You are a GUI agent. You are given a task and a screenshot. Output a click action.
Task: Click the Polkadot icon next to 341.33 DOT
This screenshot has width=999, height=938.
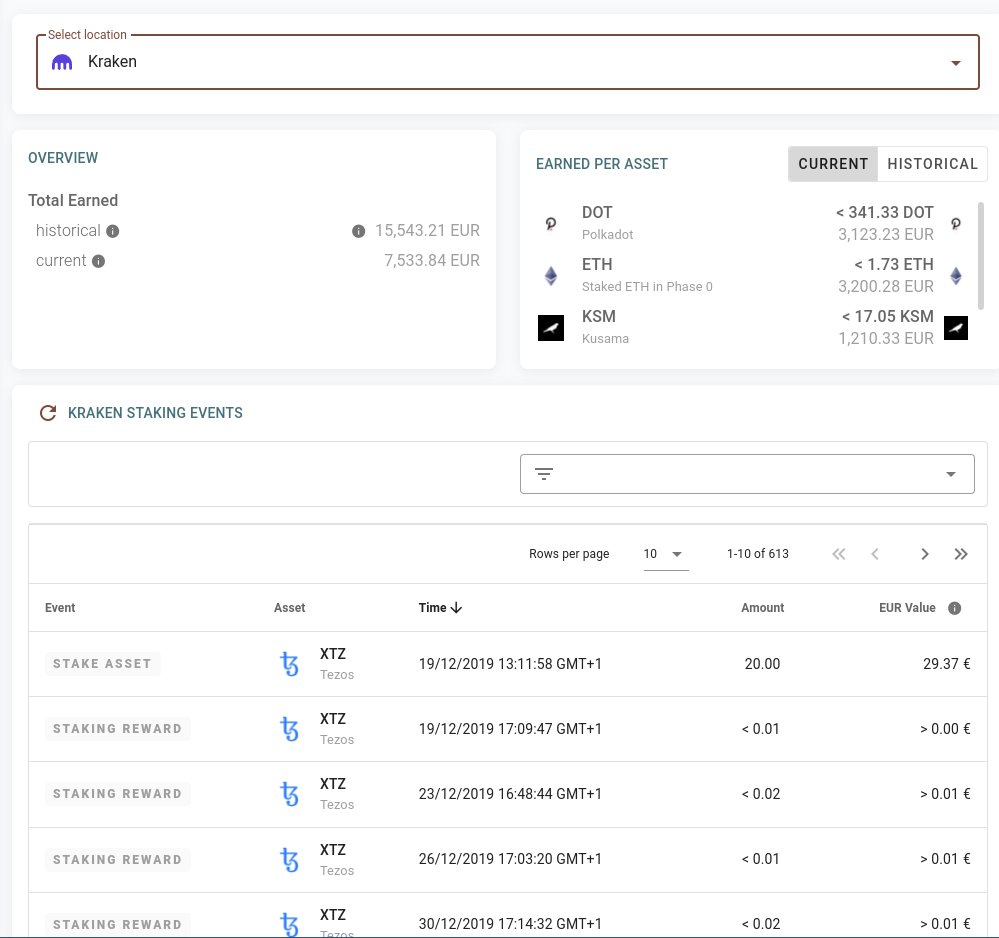tap(956, 223)
